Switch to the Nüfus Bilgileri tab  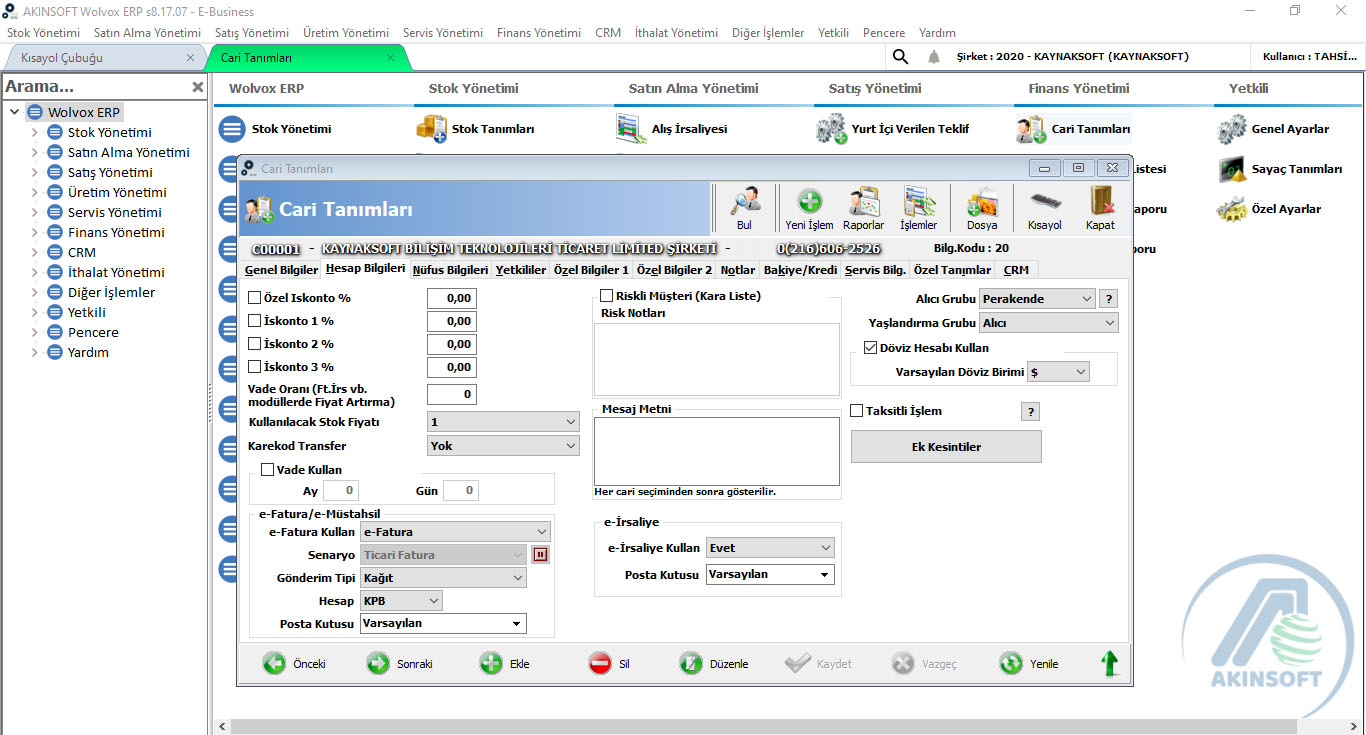point(451,269)
